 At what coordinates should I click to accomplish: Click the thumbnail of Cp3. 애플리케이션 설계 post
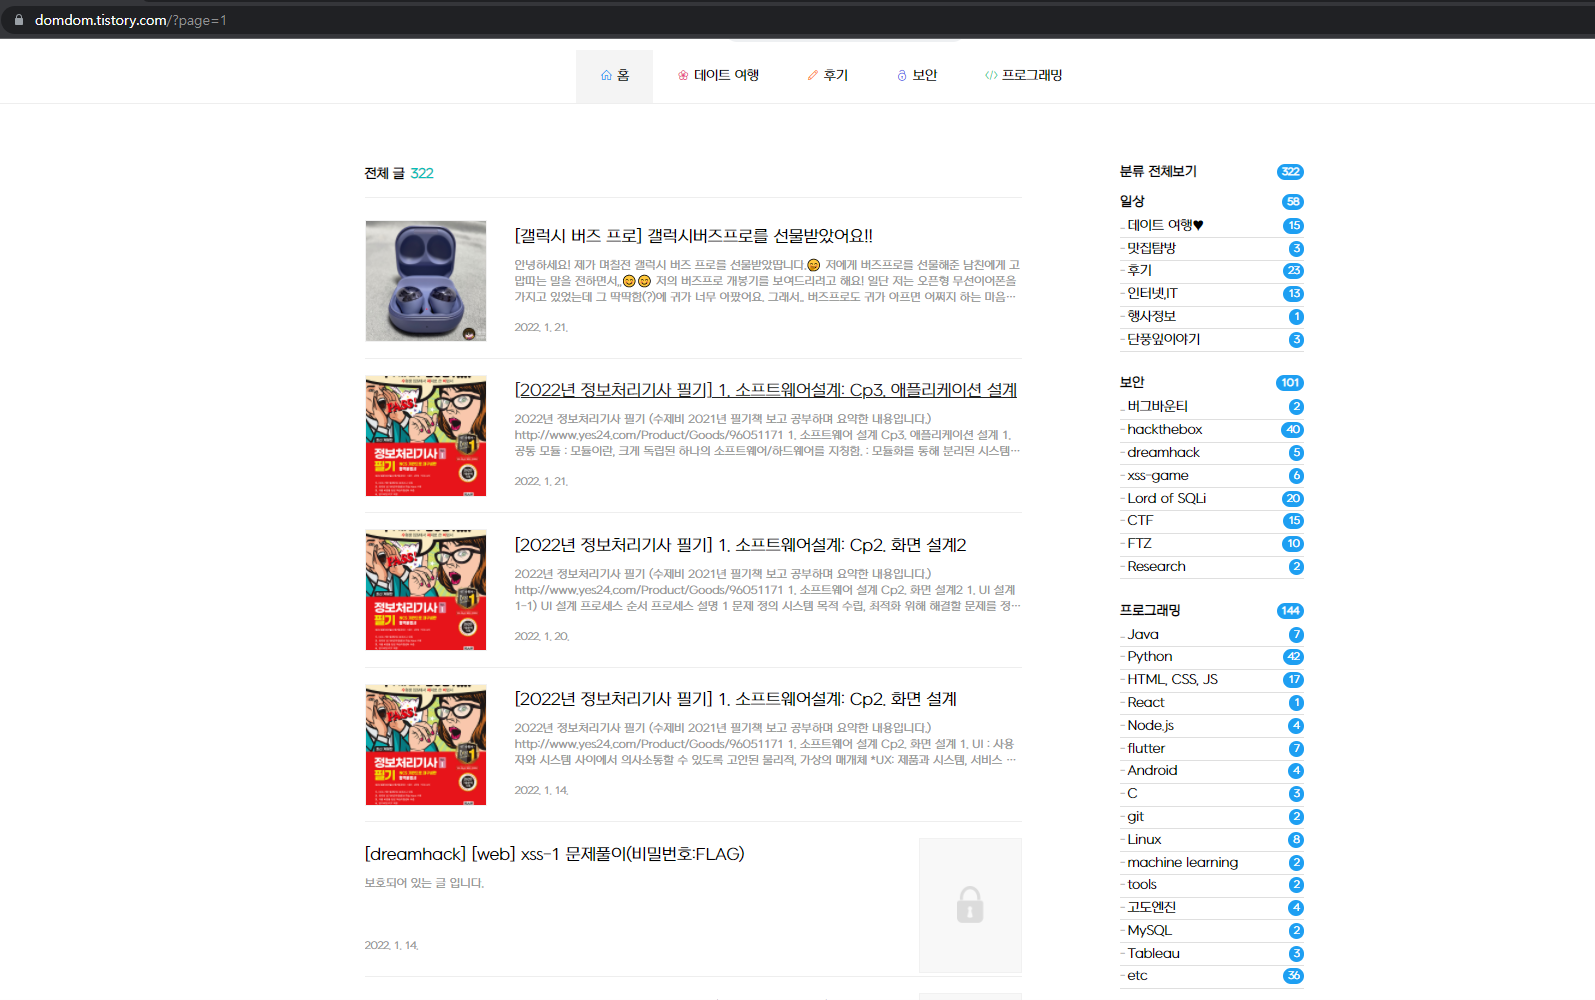(426, 436)
